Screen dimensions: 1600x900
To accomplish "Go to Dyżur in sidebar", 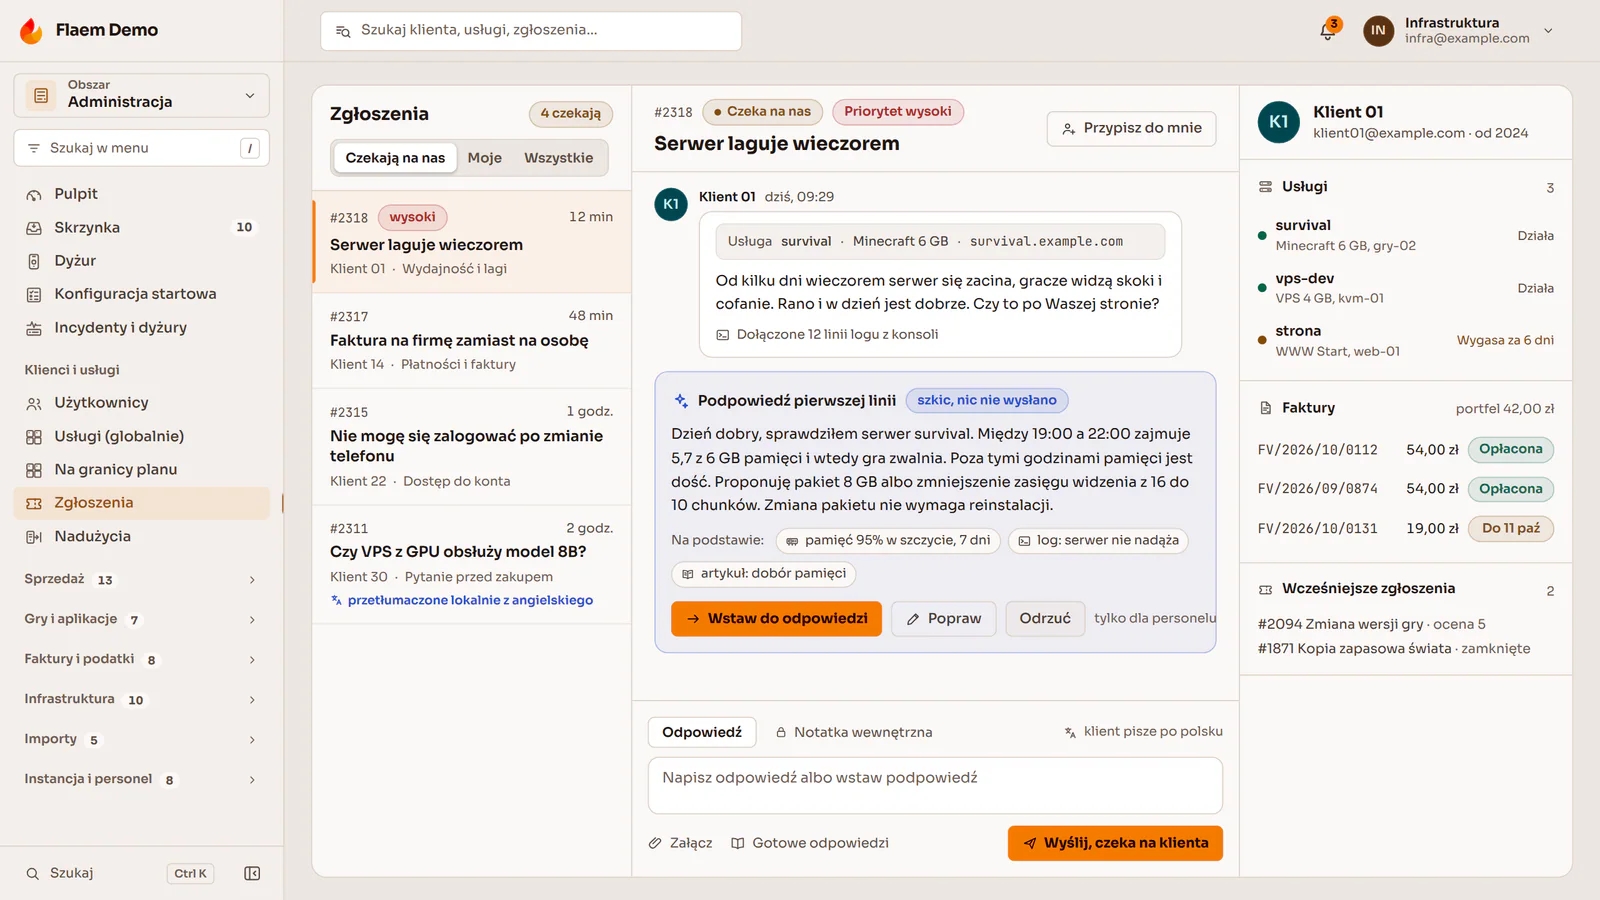I will [x=142, y=261].
